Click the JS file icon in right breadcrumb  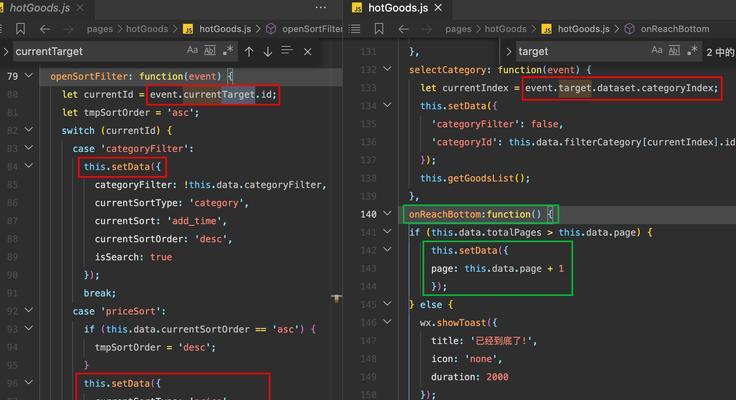coord(546,29)
